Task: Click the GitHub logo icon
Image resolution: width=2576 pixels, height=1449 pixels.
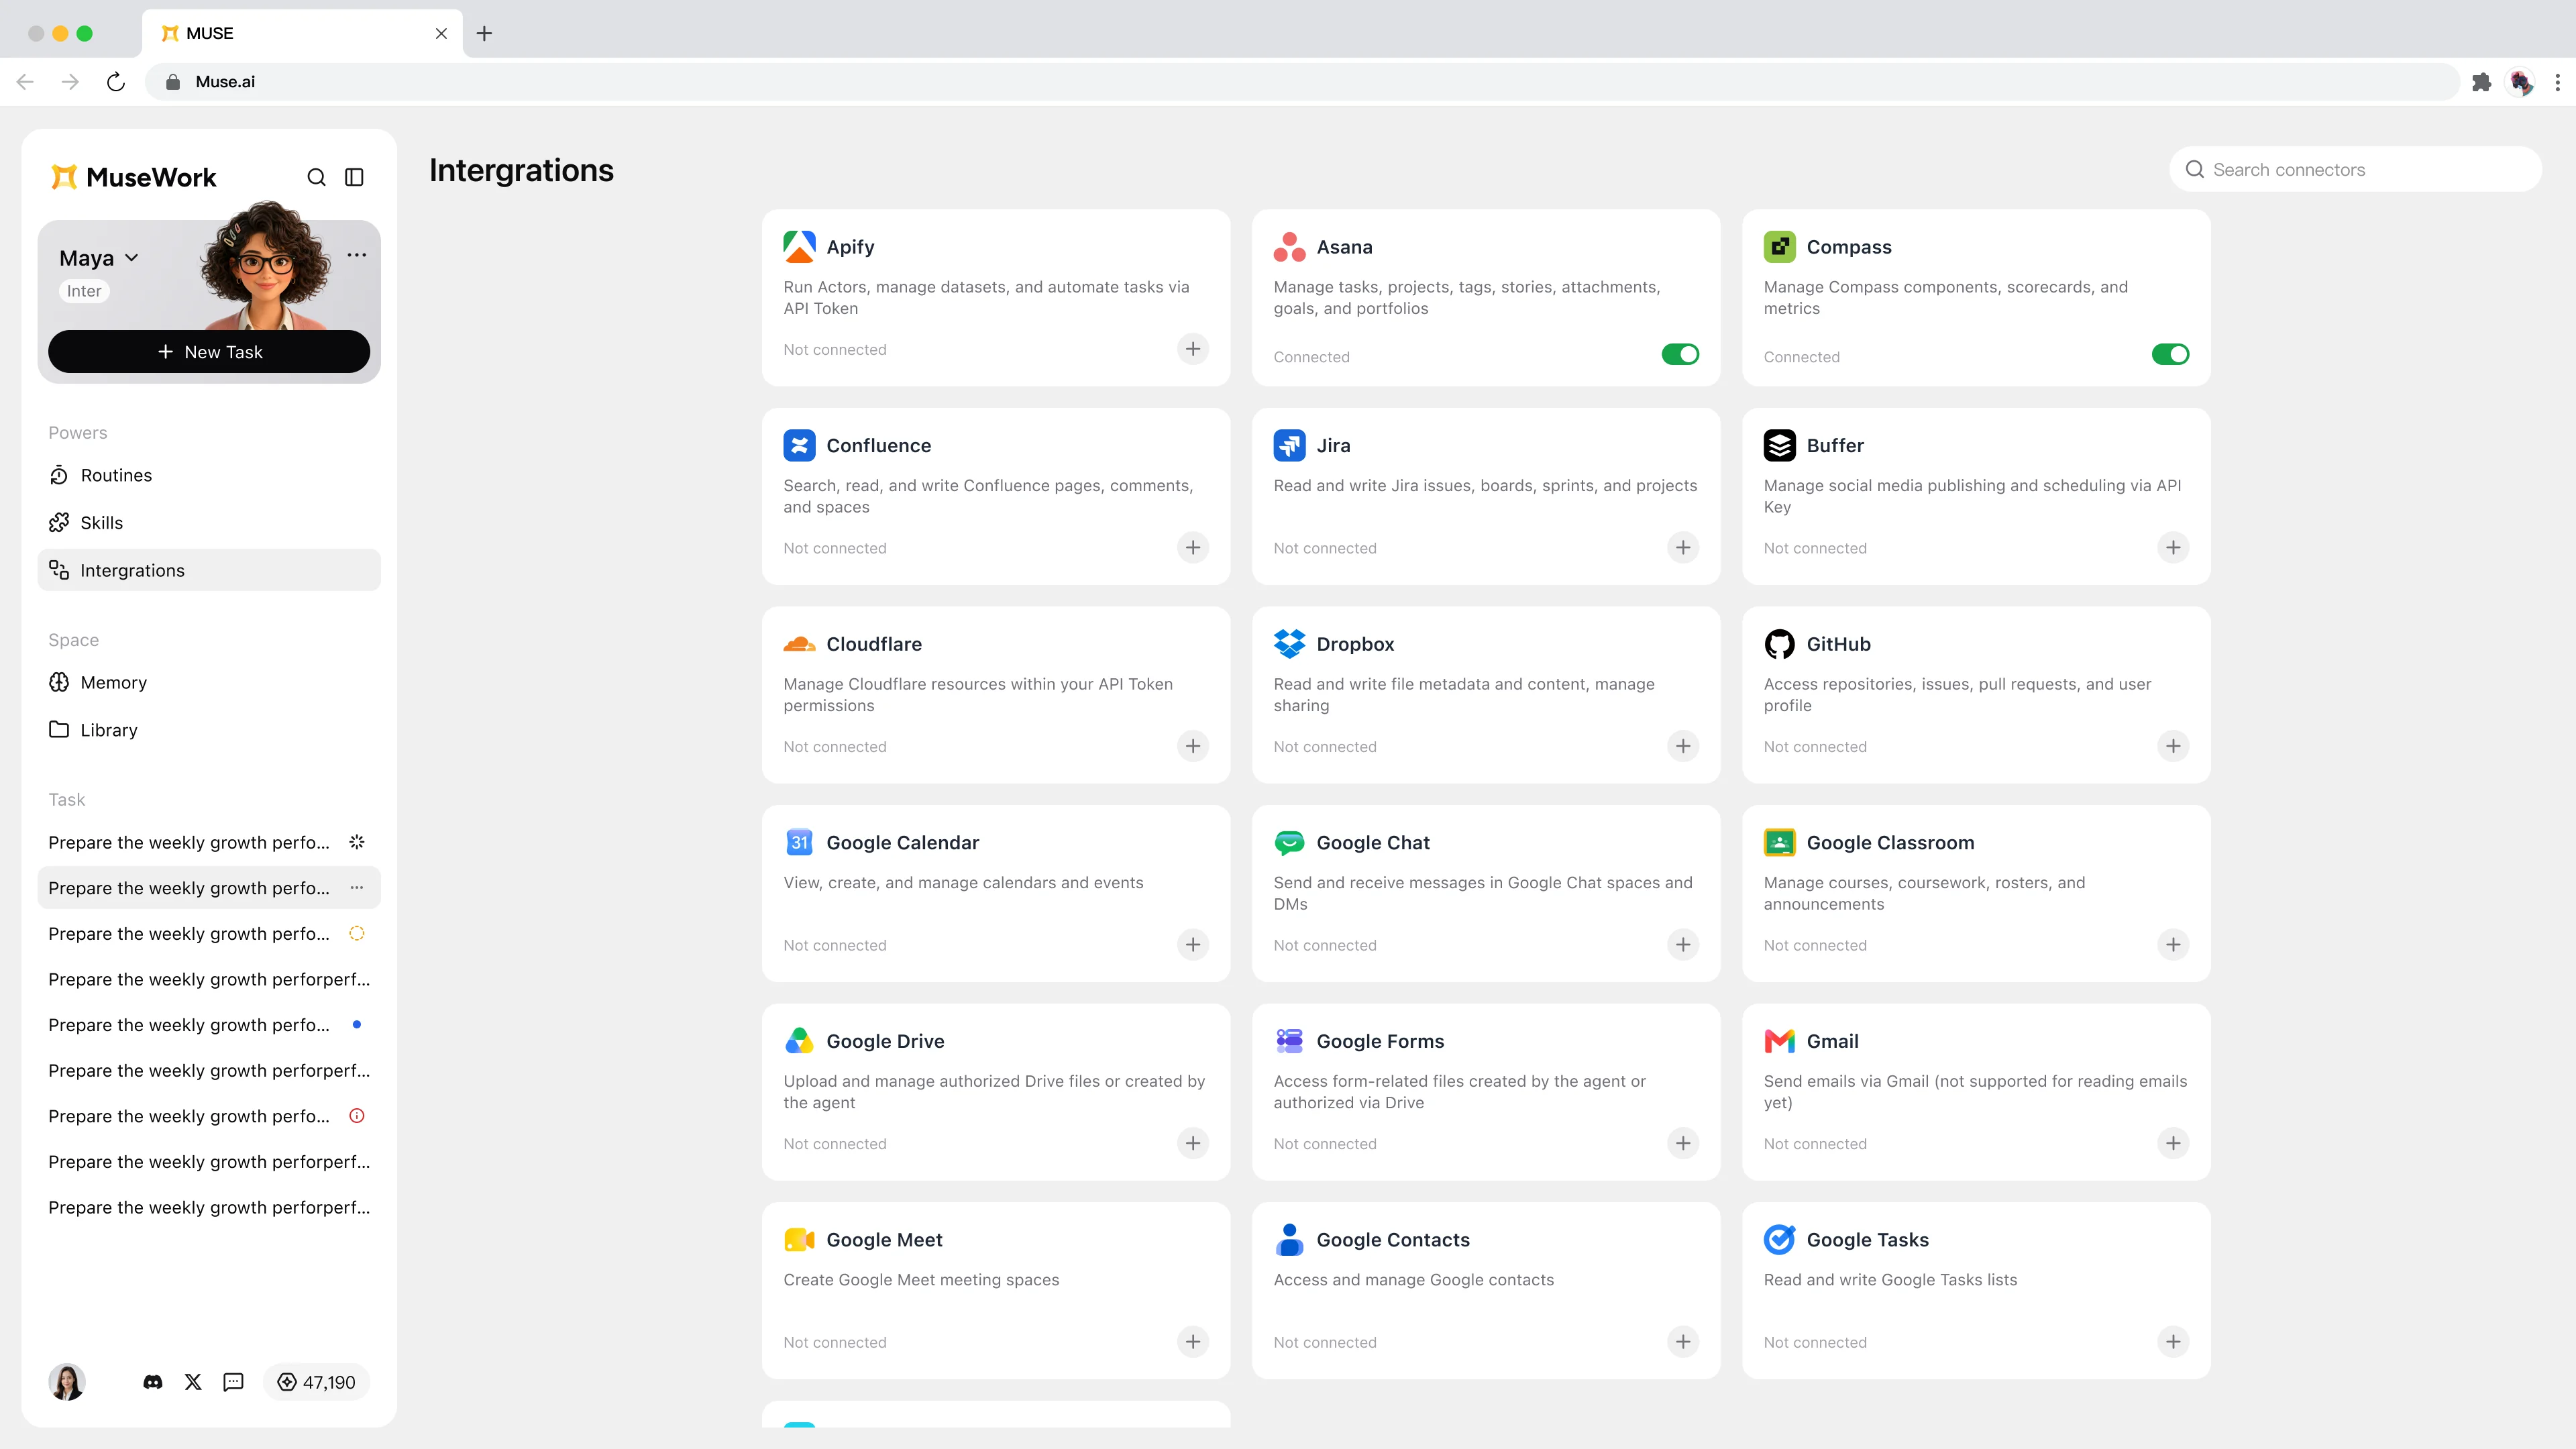Action: (x=1779, y=644)
